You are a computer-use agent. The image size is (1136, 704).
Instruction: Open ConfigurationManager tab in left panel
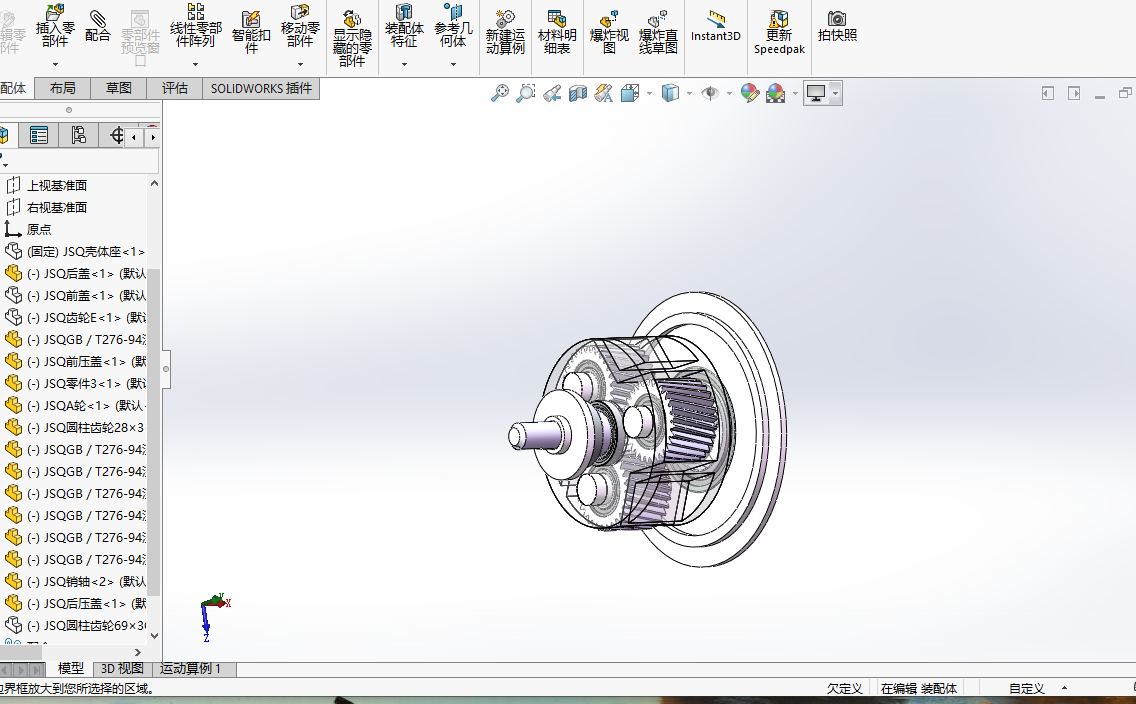coord(78,135)
